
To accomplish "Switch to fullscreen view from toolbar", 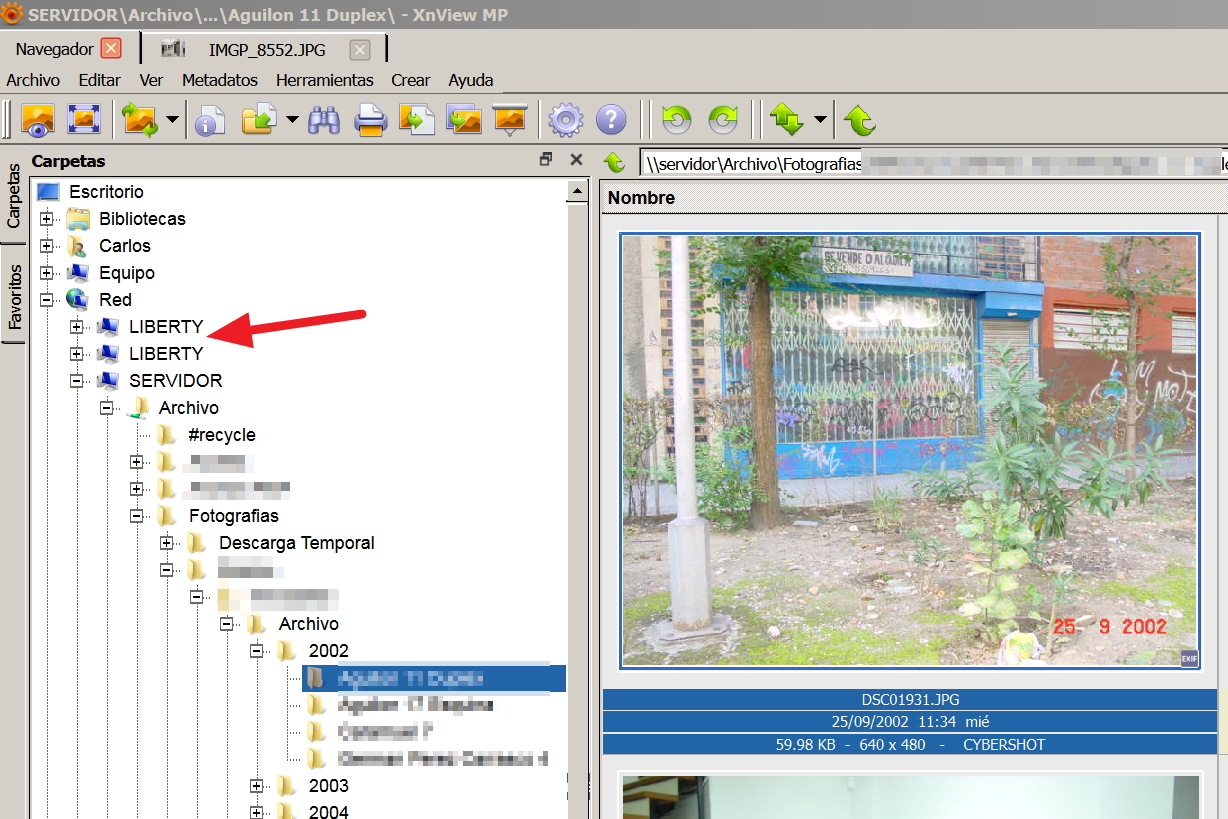I will click(84, 120).
